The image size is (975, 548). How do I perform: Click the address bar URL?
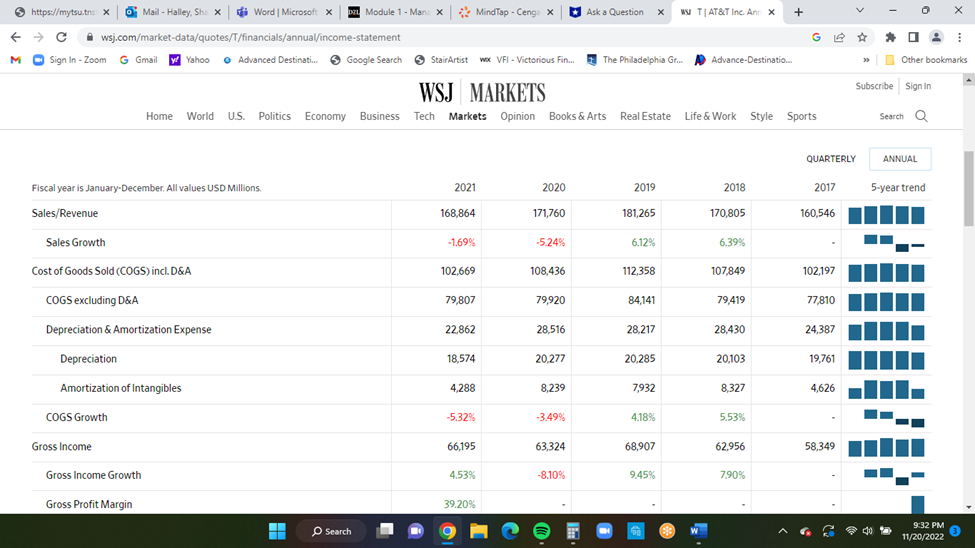[251, 37]
